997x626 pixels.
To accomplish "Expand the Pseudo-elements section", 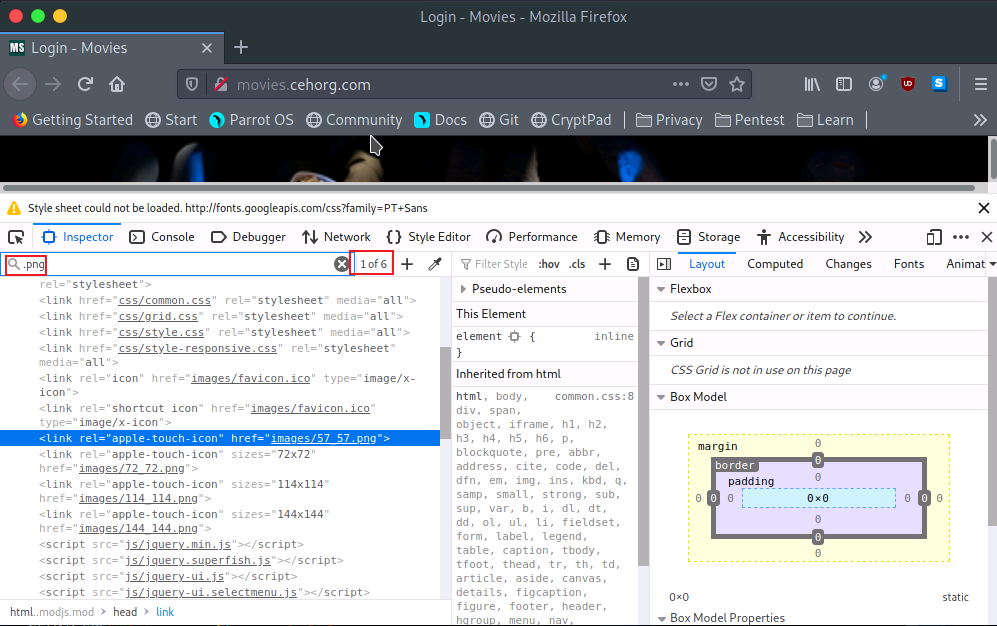I will (463, 289).
